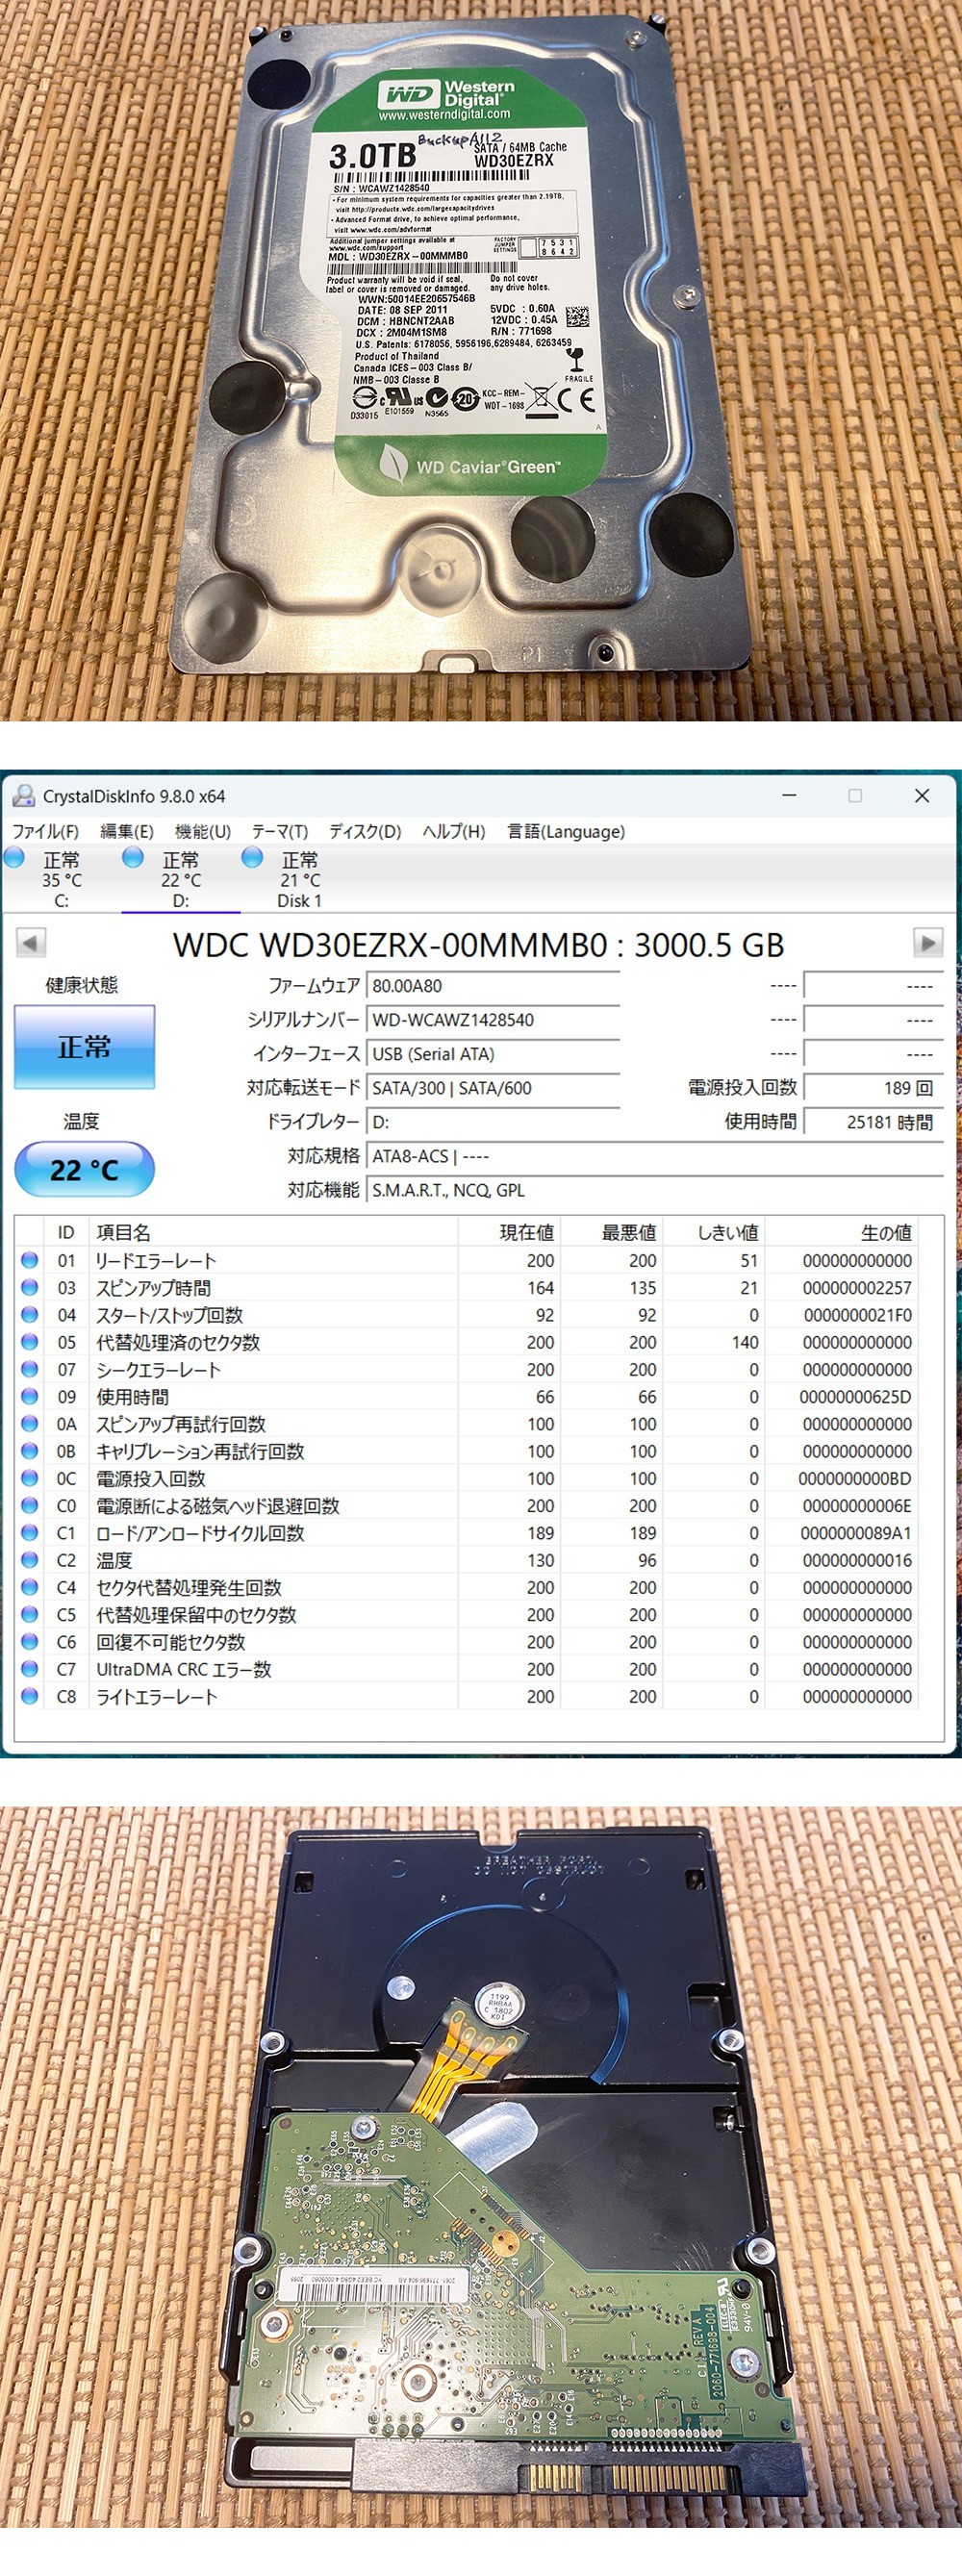
Task: Click the CrystalDiskInfo app icon in title bar
Action: [x=22, y=796]
